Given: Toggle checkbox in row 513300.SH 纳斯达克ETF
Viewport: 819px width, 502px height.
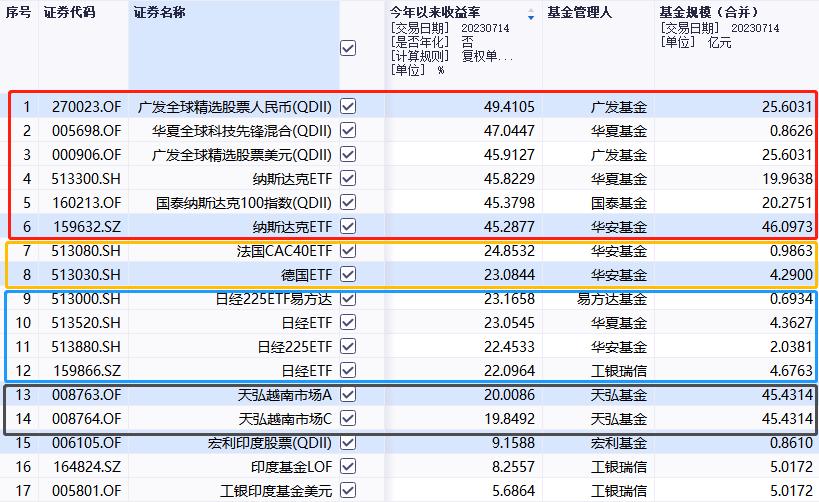Looking at the screenshot, I should (x=348, y=179).
